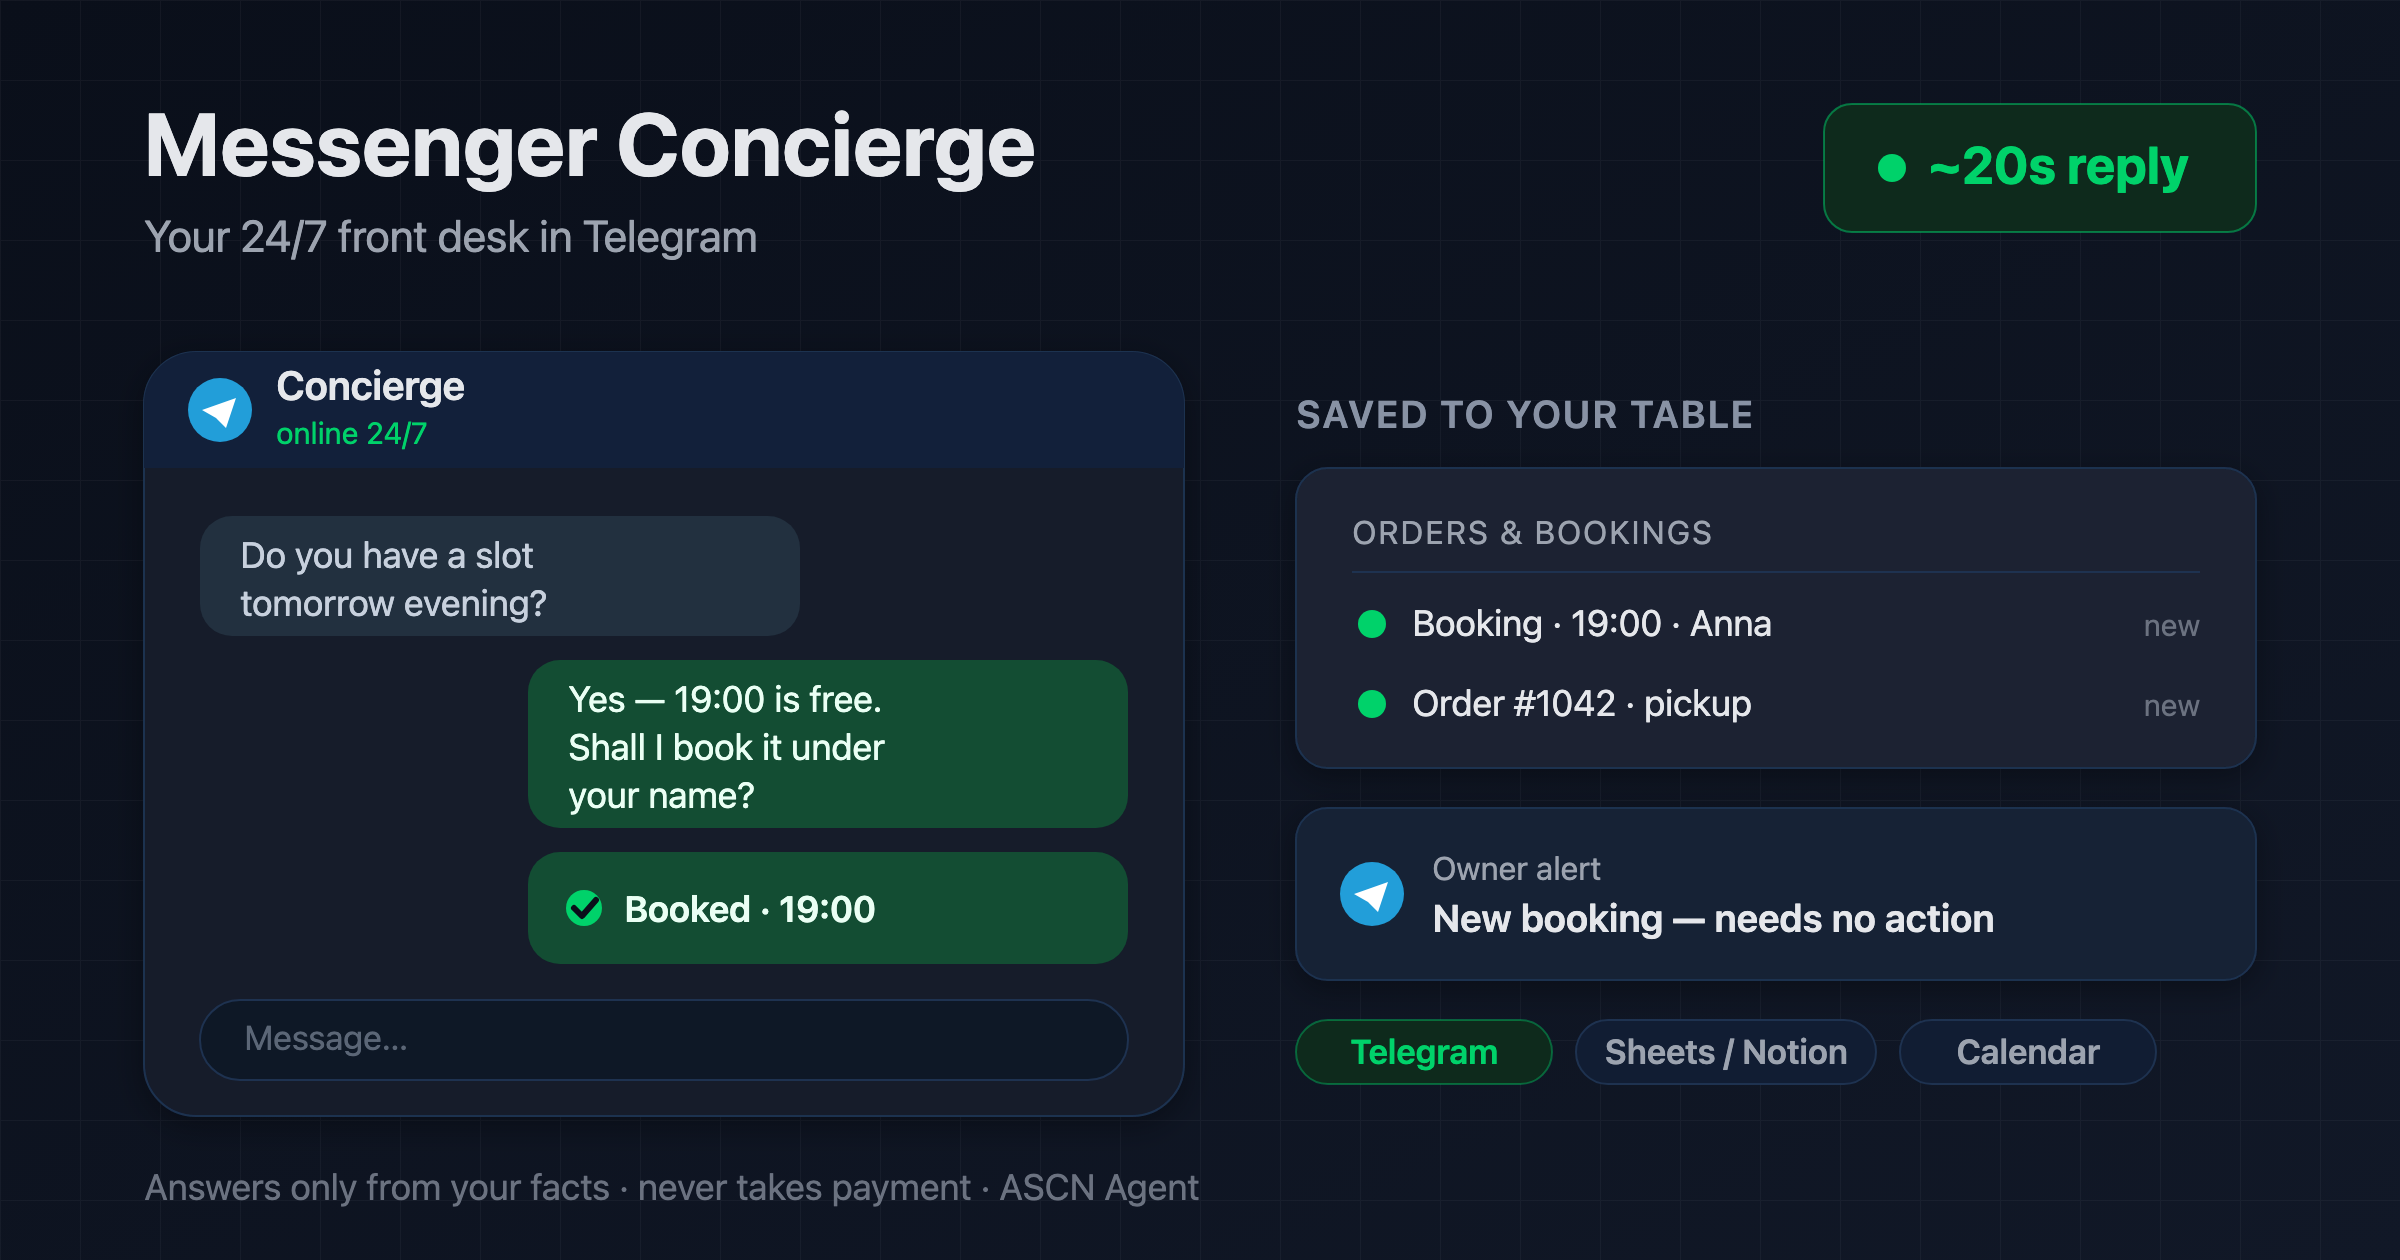Focus the Message... input field
The height and width of the screenshot is (1260, 2400).
pyautogui.click(x=664, y=1040)
